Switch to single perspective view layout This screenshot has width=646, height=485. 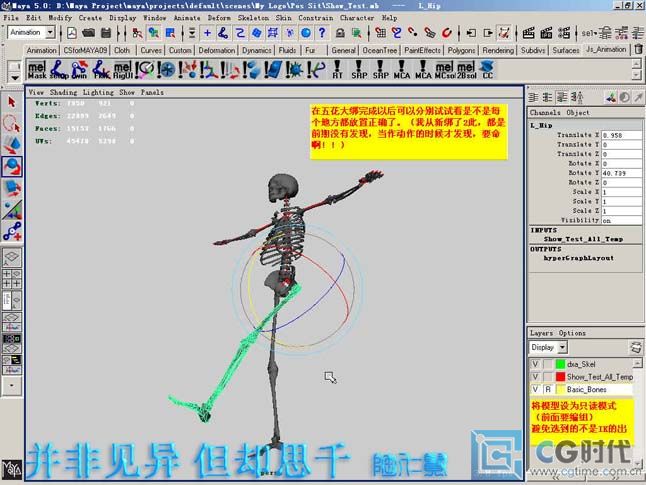(12, 257)
